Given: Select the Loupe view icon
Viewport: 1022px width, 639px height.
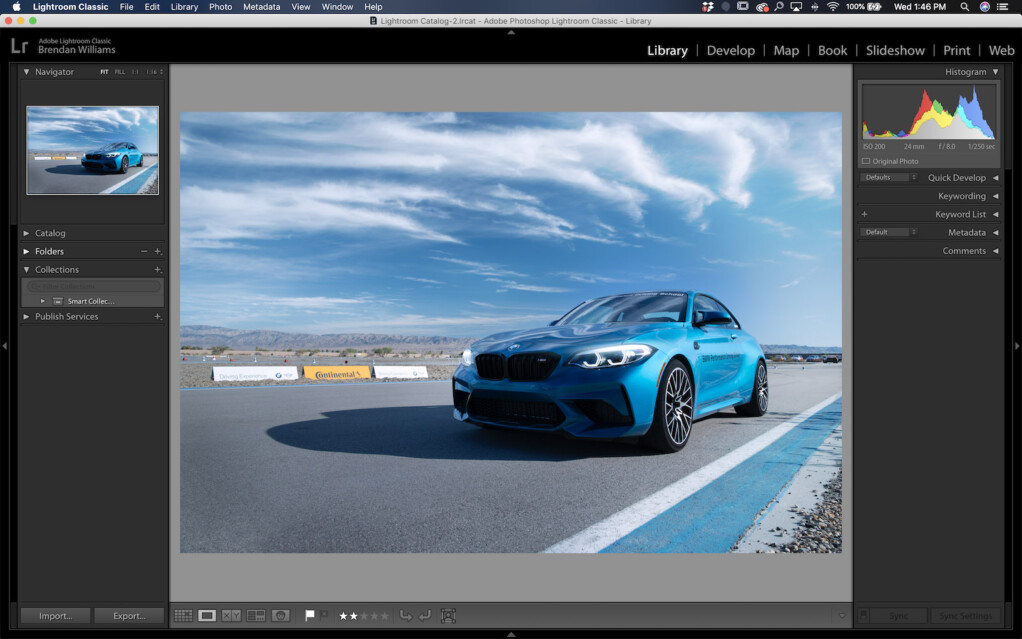Looking at the screenshot, I should (207, 615).
